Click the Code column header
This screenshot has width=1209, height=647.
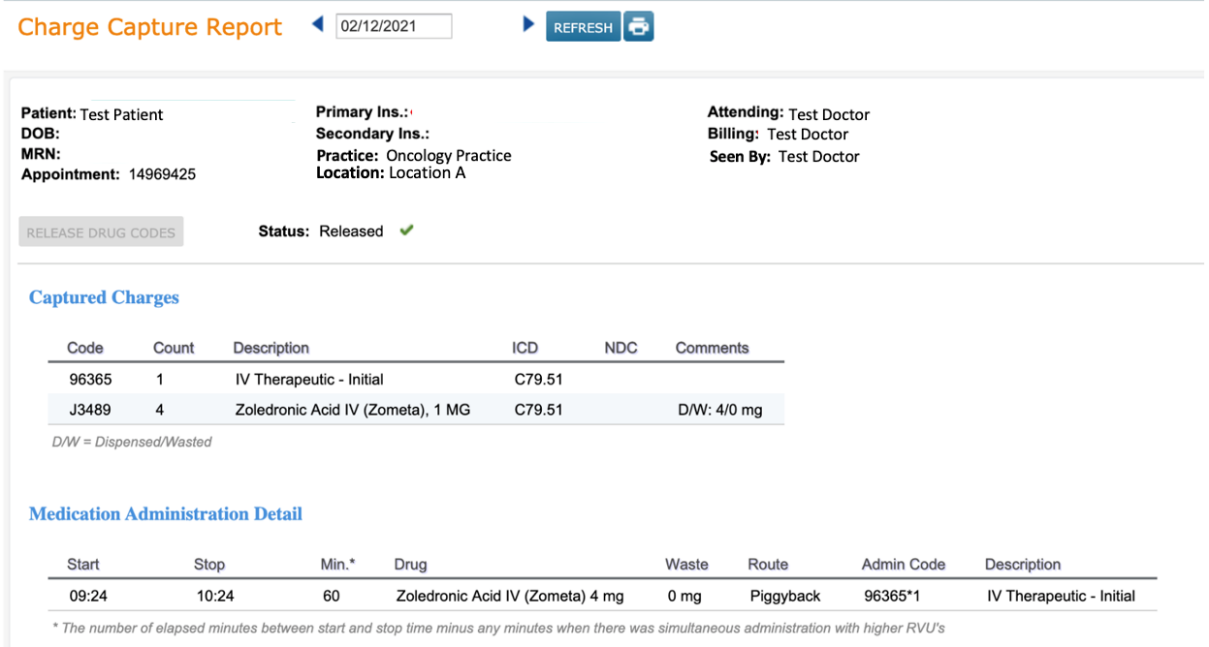pos(85,348)
